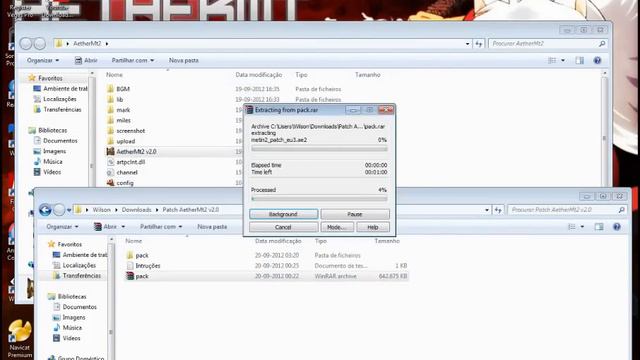Click Nova pasta in Patch window

[212, 227]
